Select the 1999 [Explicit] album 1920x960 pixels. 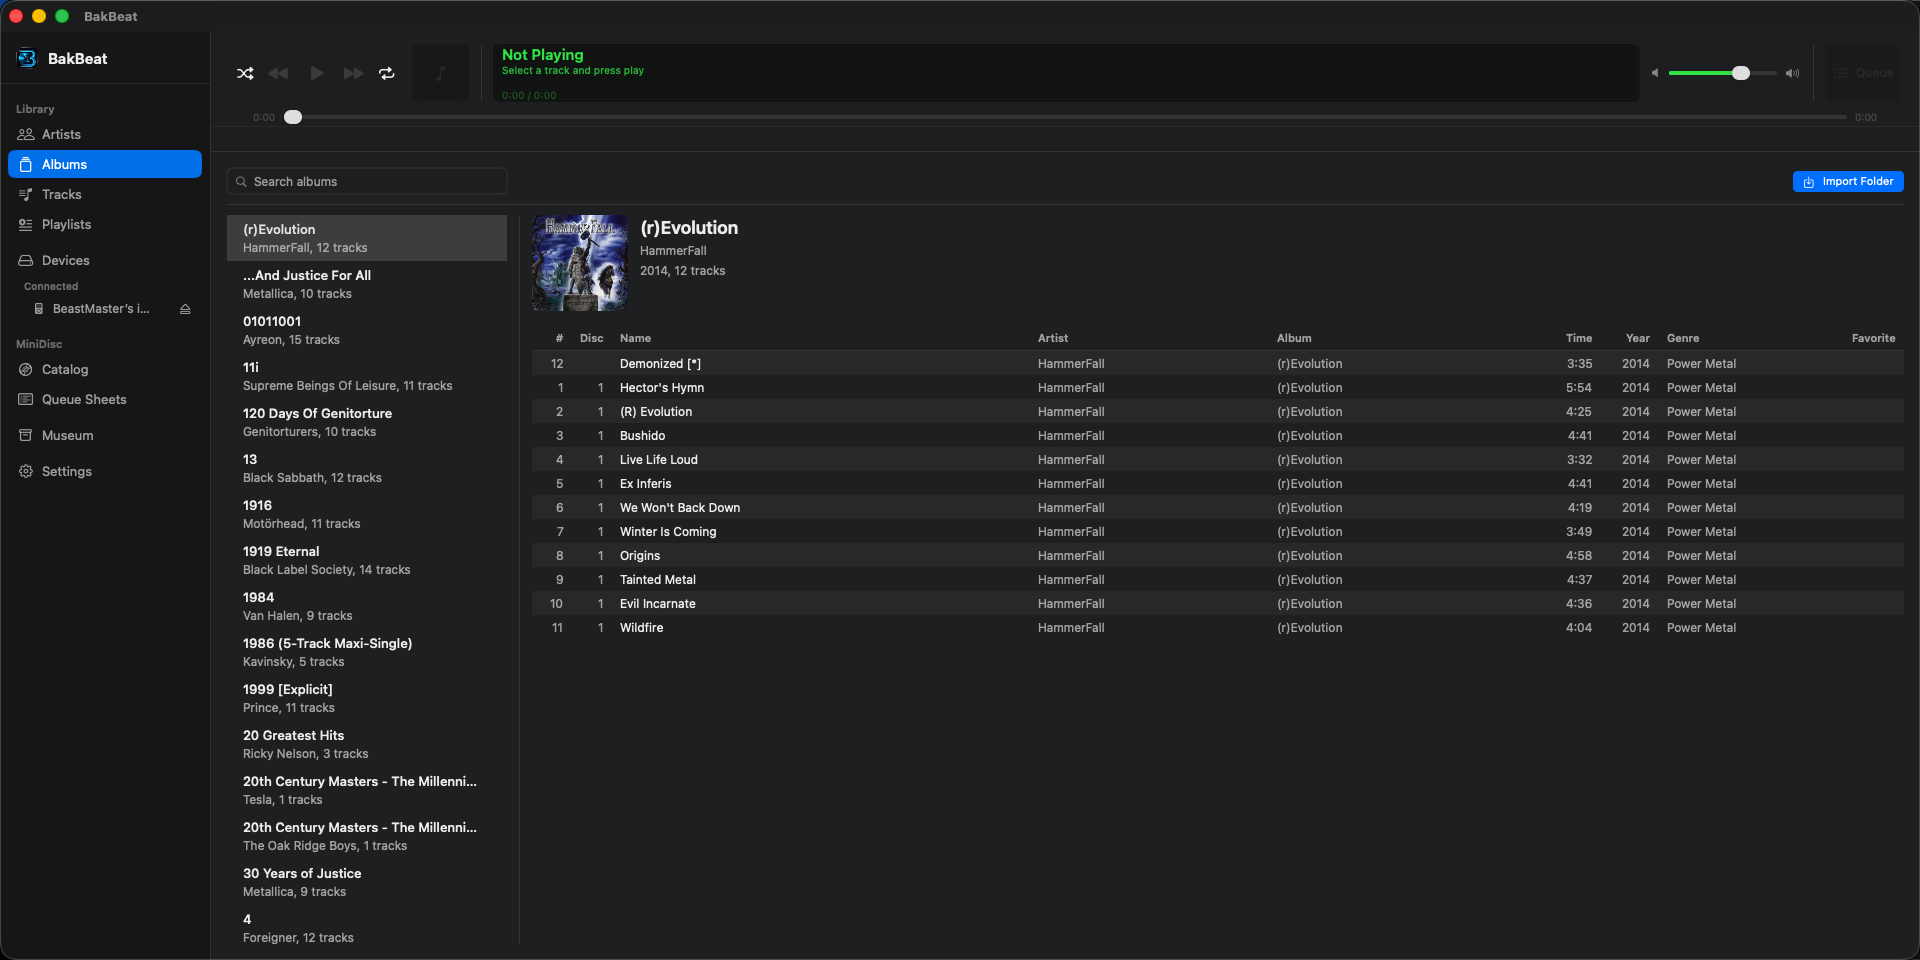tap(367, 698)
